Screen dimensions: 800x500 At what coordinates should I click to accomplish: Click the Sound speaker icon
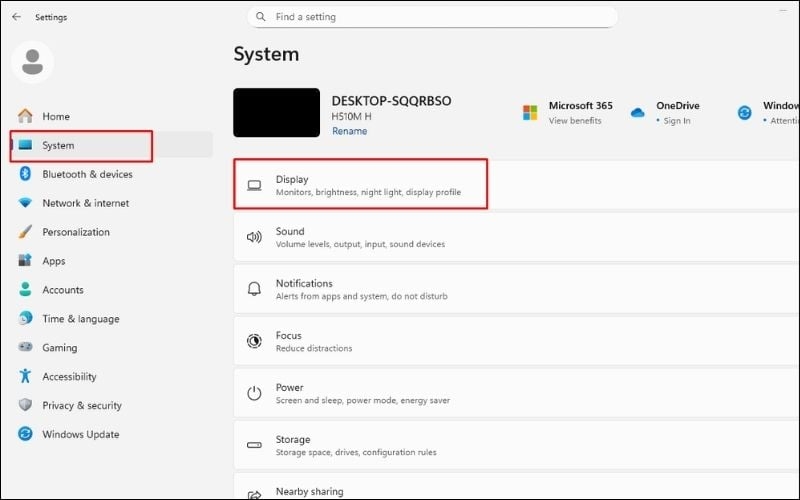tap(254, 237)
